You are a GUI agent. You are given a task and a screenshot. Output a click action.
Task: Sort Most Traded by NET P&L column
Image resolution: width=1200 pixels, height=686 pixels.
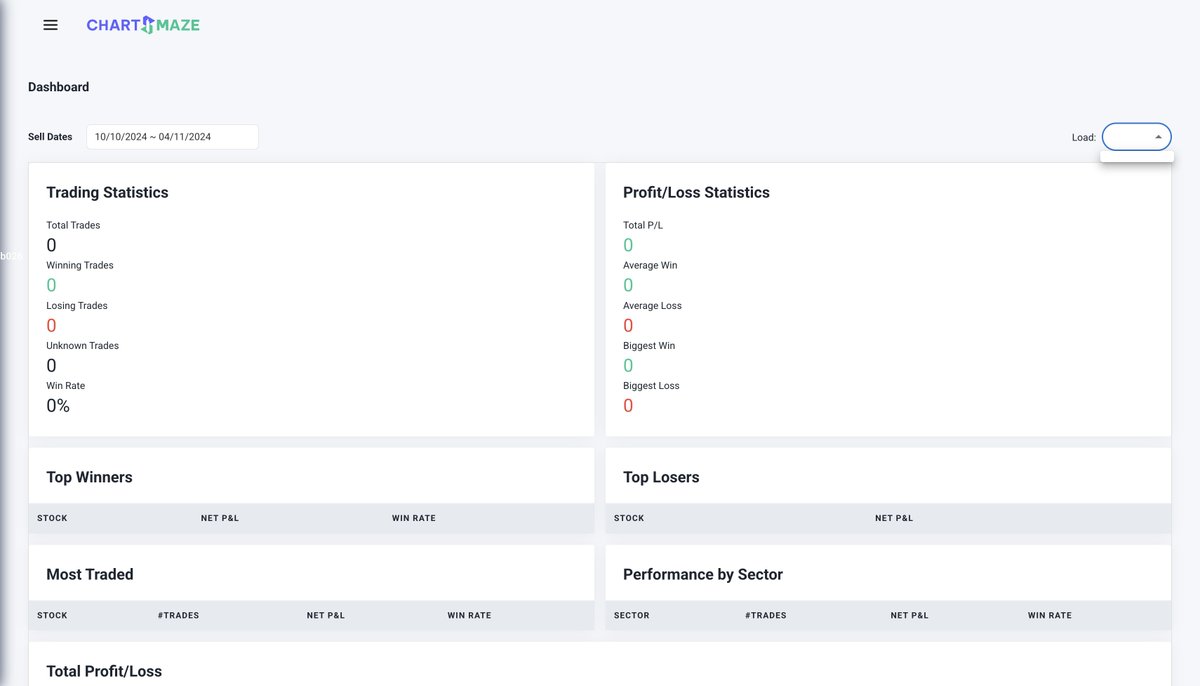[326, 615]
